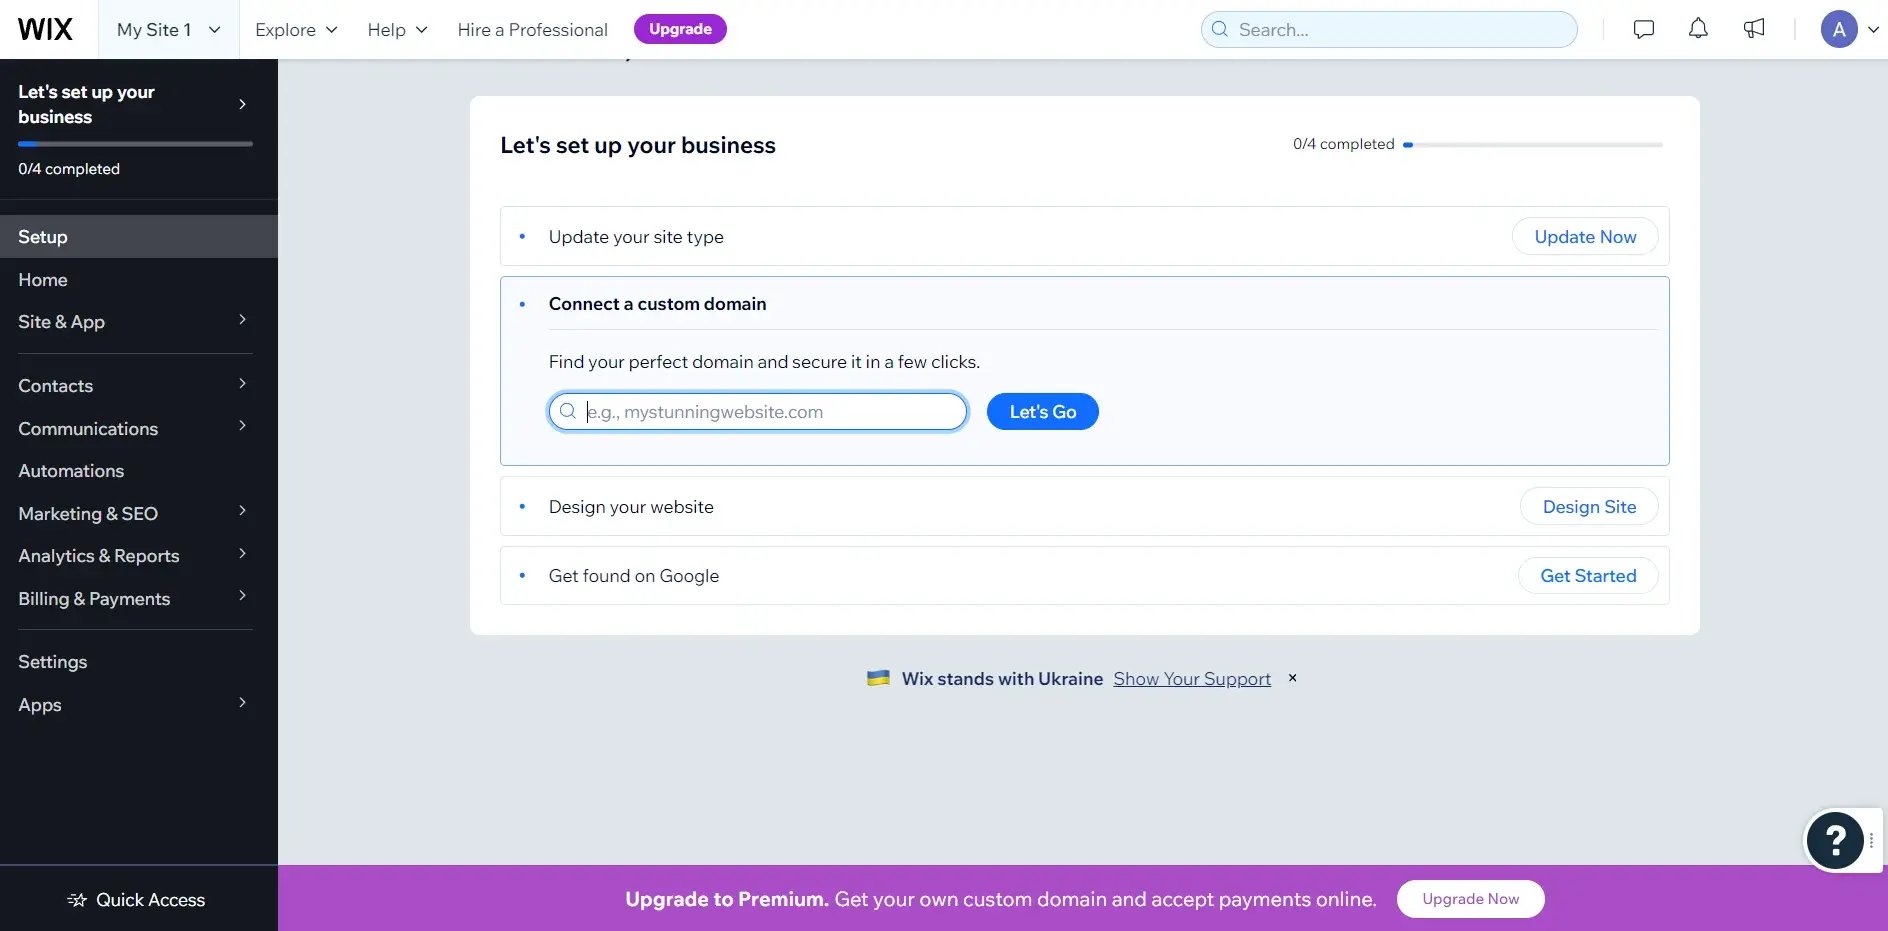Open the chat messages icon

coord(1643,29)
